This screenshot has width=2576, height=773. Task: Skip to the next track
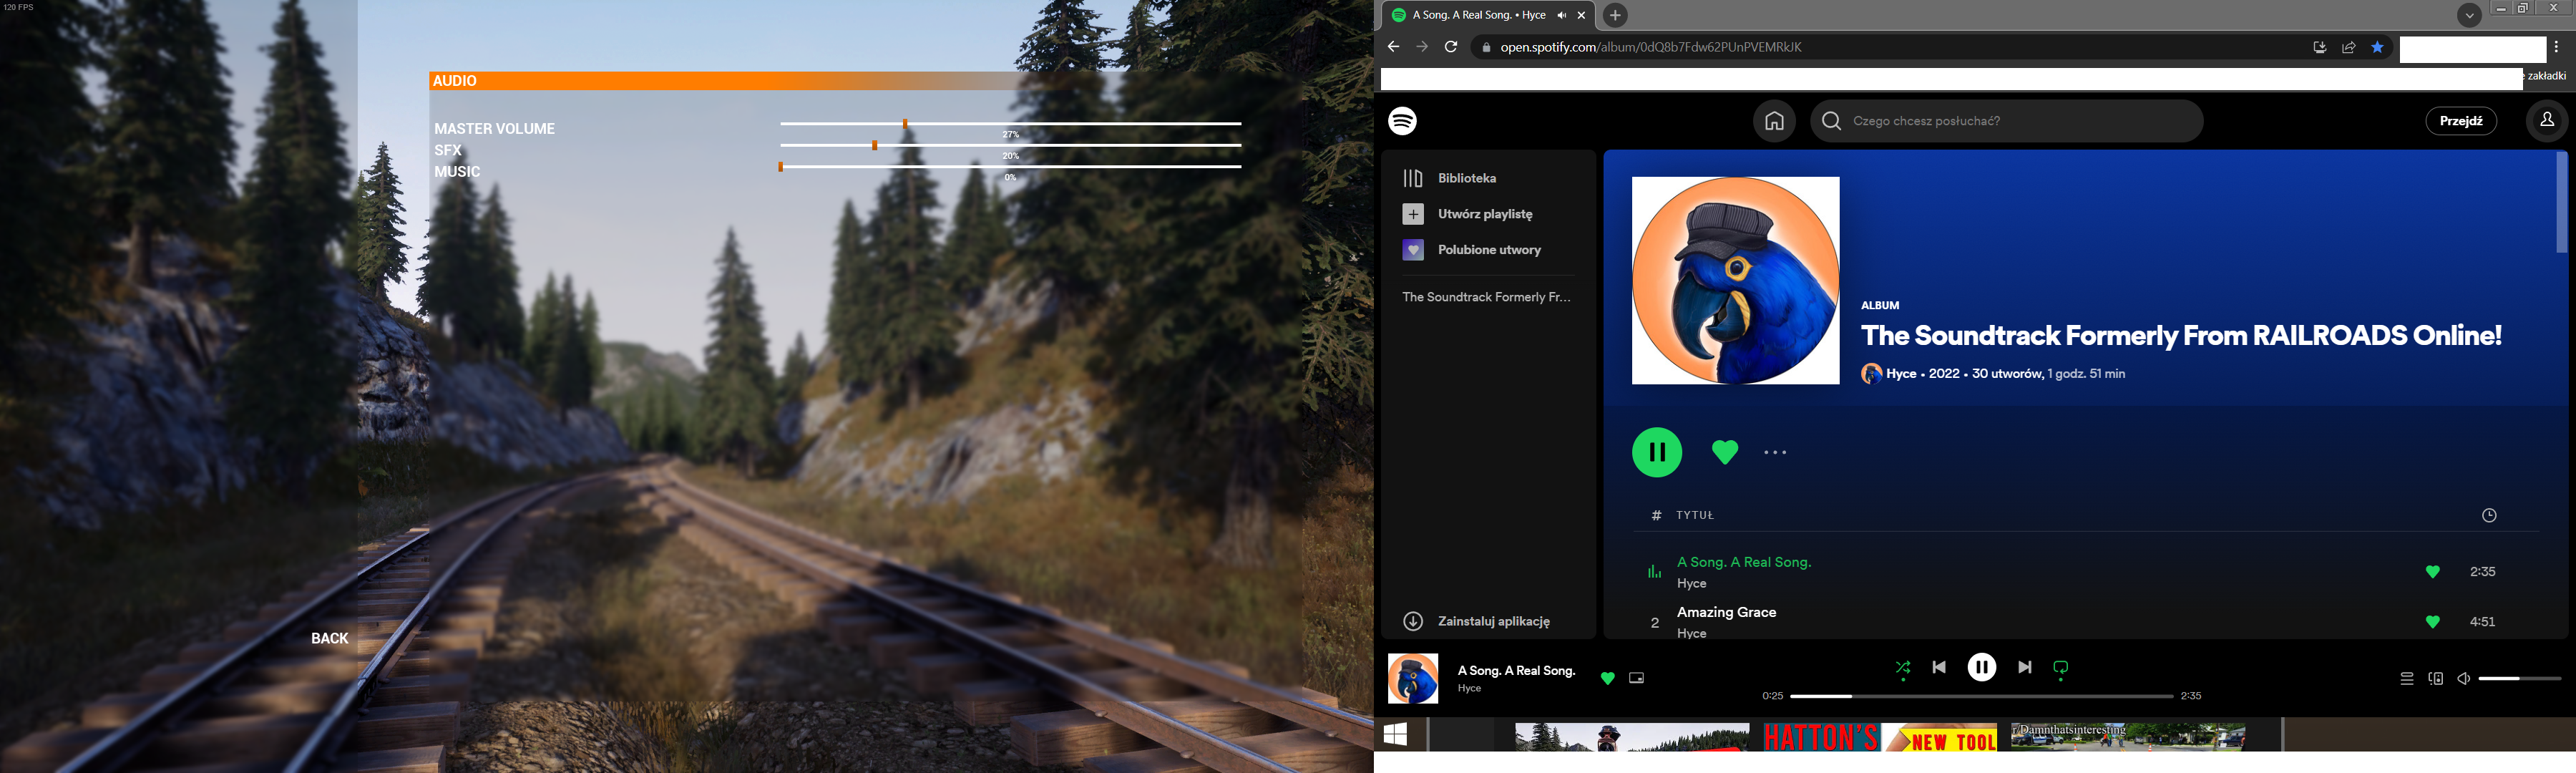point(2024,667)
